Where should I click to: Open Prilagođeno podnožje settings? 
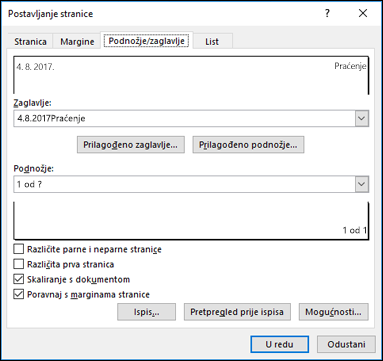tap(248, 145)
